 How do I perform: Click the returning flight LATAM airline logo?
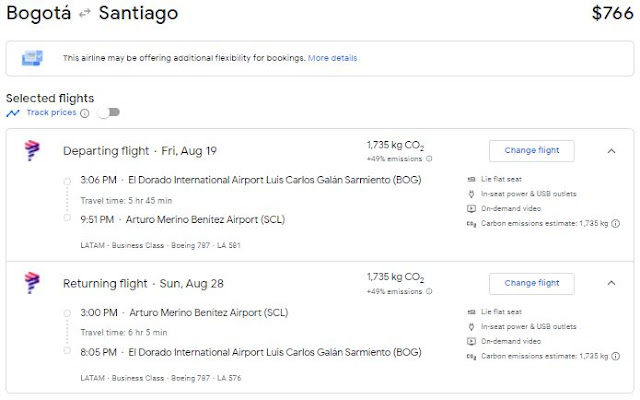click(31, 283)
